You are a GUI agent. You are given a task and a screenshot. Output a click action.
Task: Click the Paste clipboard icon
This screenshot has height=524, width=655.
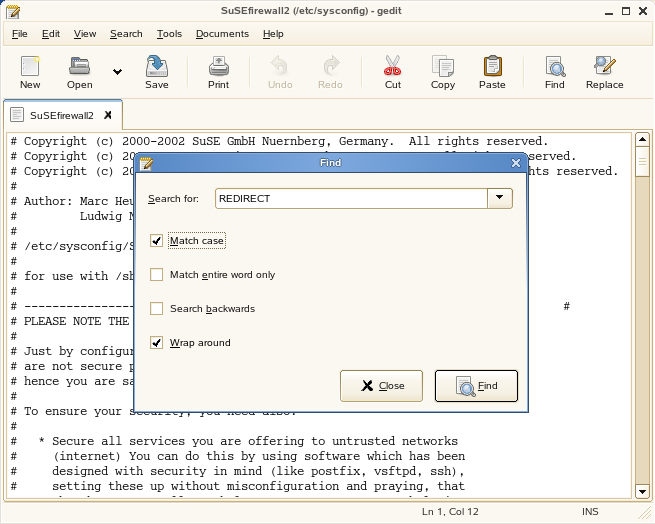[492, 67]
